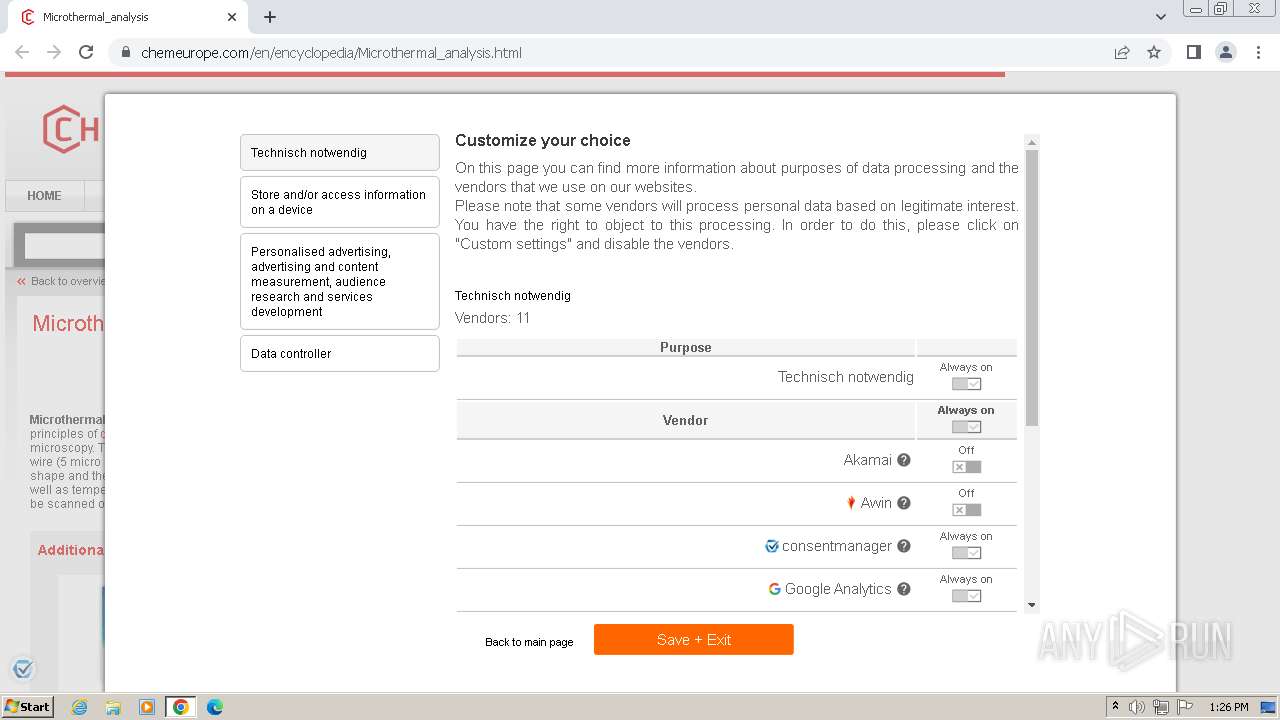Open a new browser tab
The width and height of the screenshot is (1280, 720).
point(270,17)
